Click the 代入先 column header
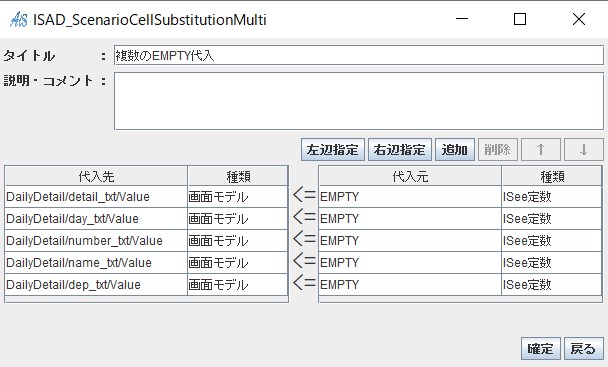608x367 pixels. 96,177
